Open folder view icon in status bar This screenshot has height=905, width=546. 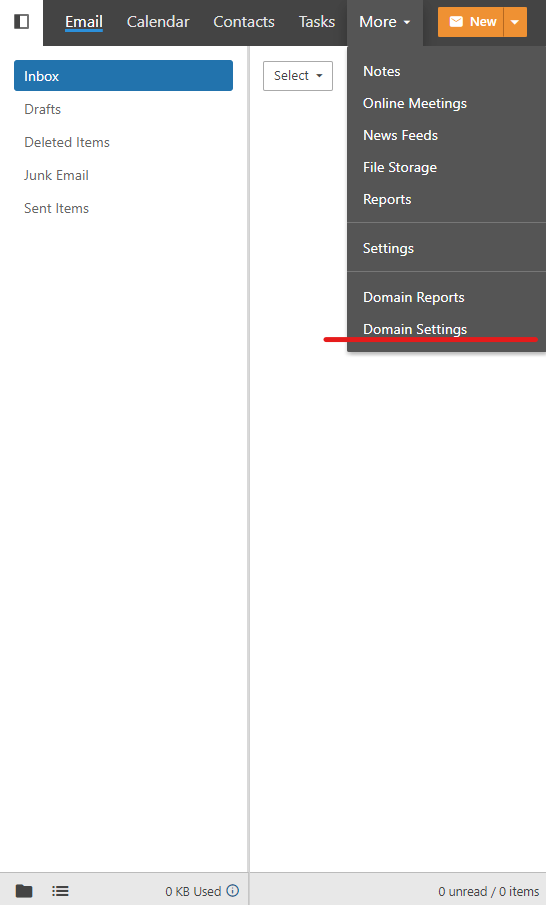(x=24, y=891)
